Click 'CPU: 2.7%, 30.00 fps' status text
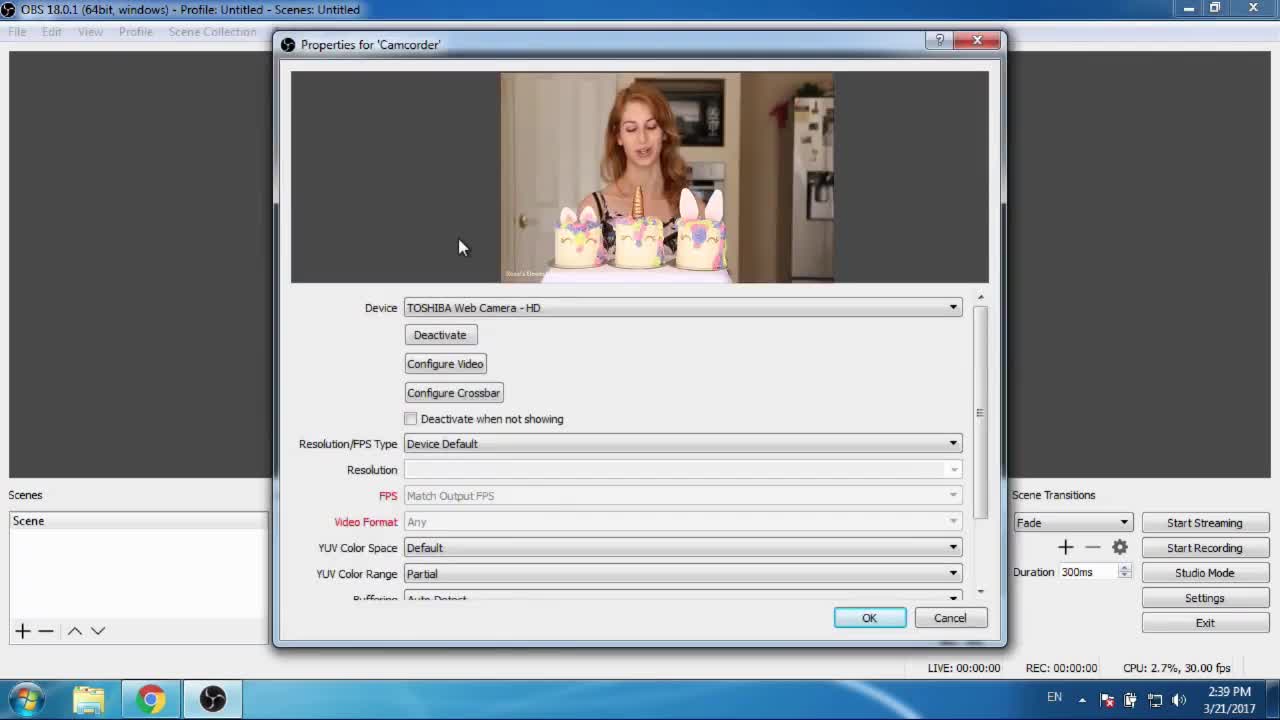The image size is (1280, 720). (1176, 668)
